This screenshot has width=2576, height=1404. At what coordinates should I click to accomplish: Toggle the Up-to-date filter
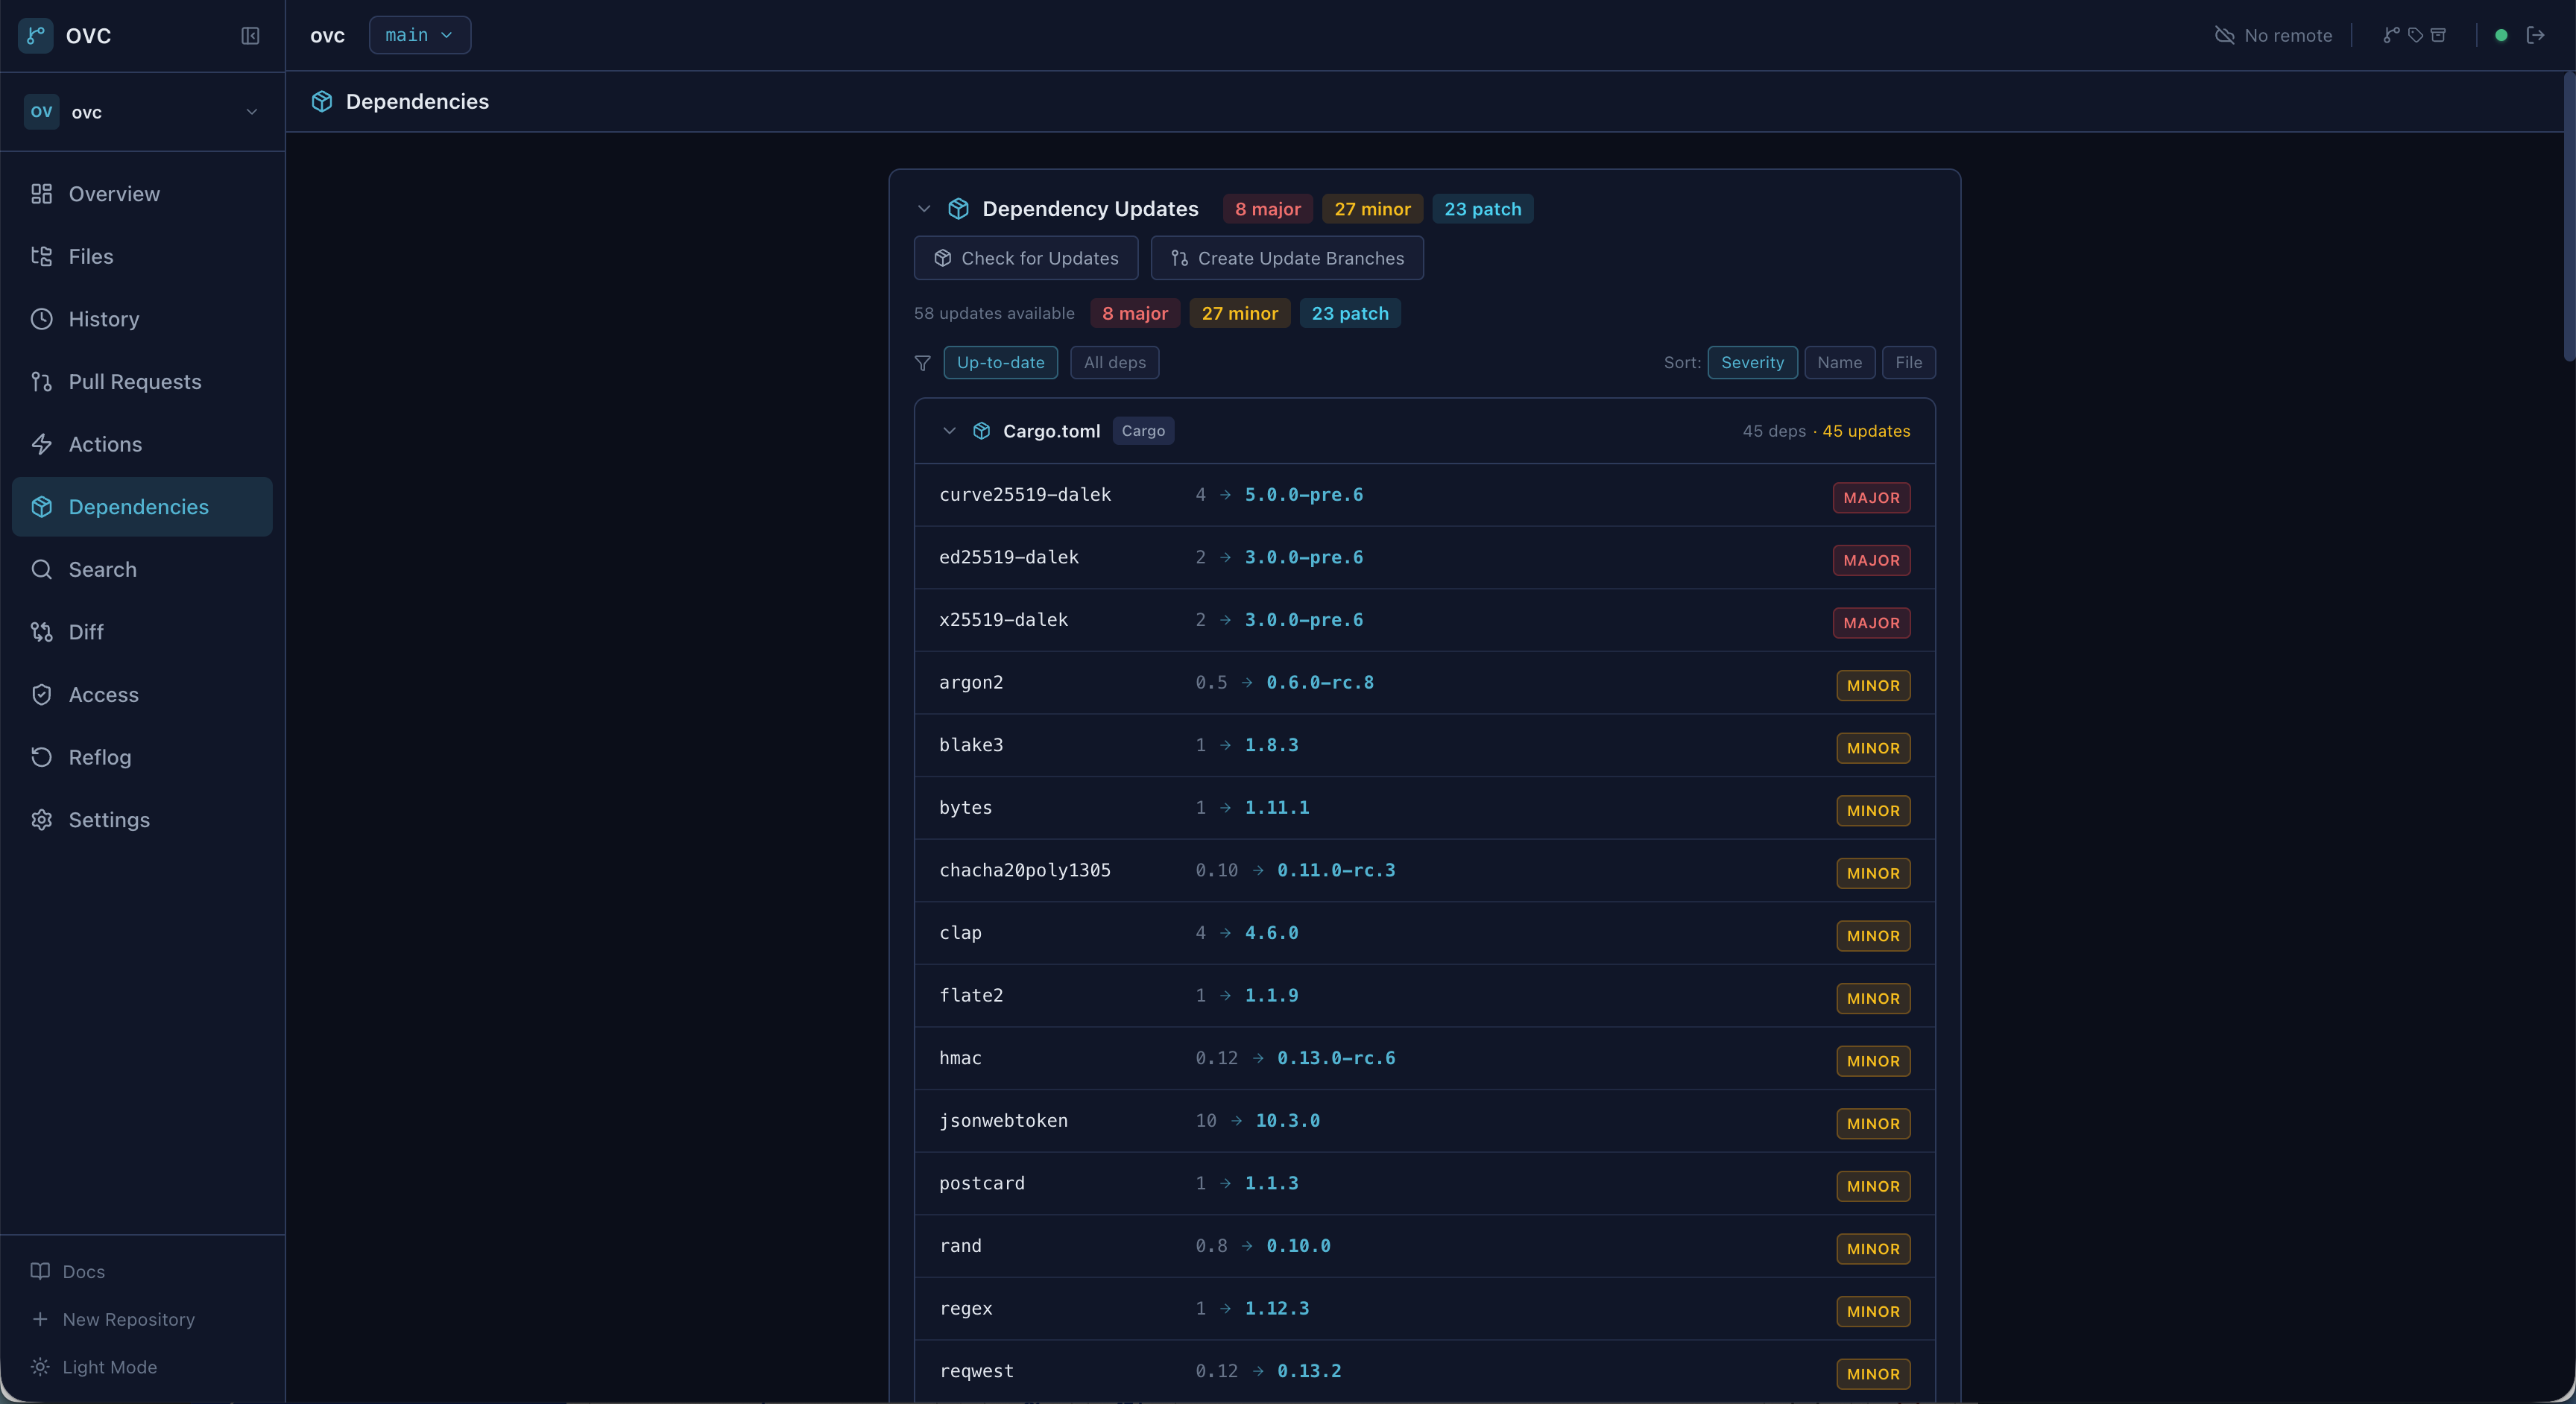pyautogui.click(x=1000, y=362)
